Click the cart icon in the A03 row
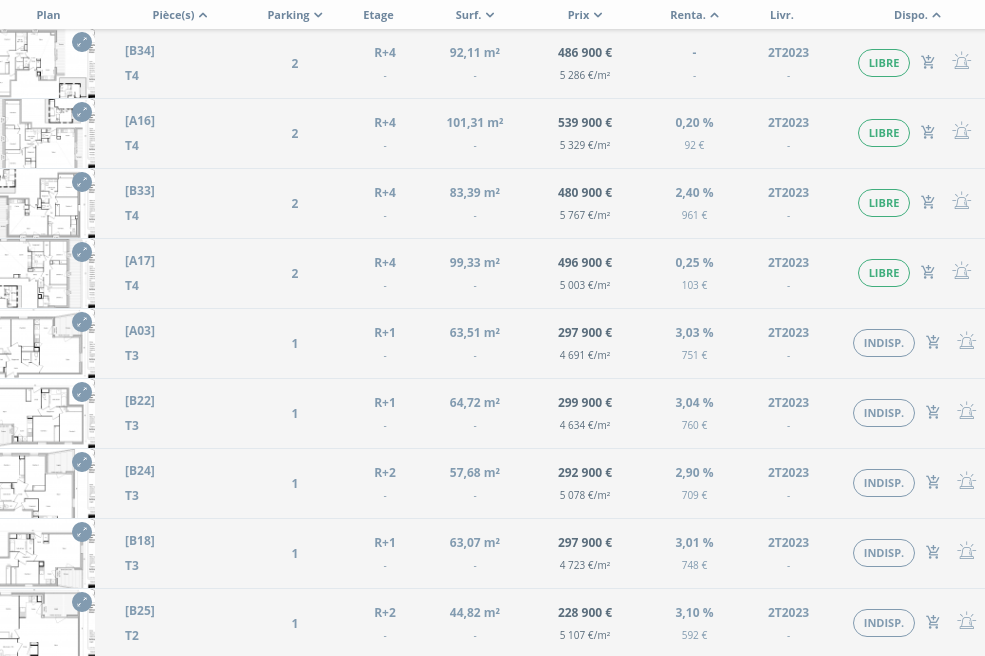 [x=933, y=343]
